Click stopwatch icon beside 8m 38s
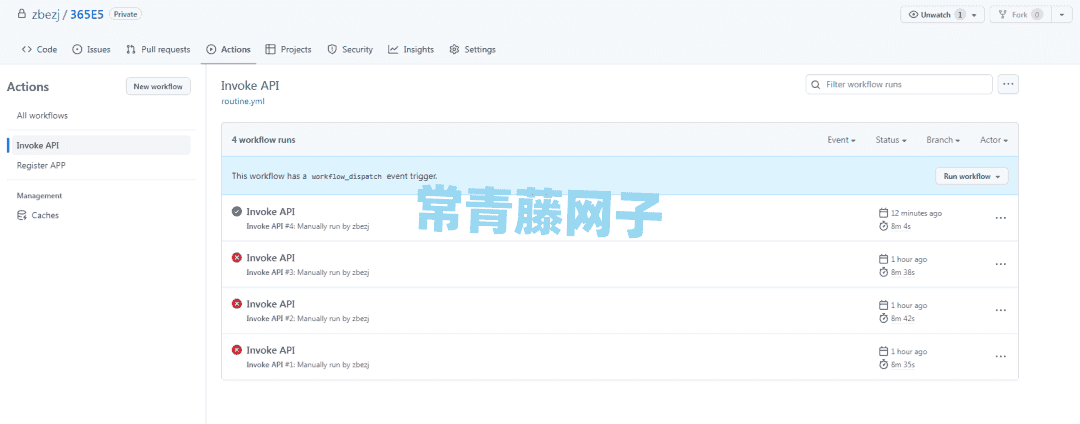 [x=884, y=272]
